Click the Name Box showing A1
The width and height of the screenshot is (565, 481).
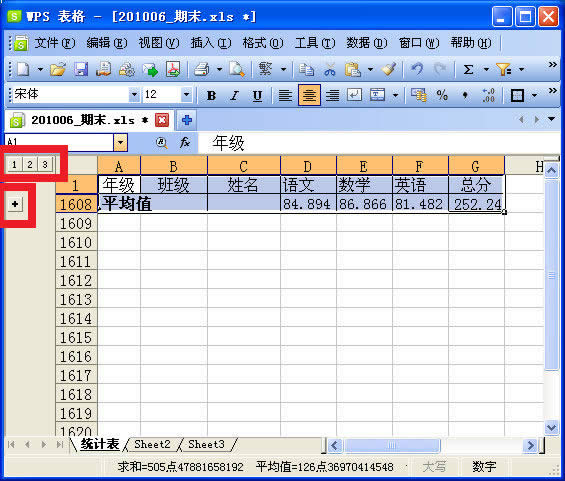click(59, 143)
